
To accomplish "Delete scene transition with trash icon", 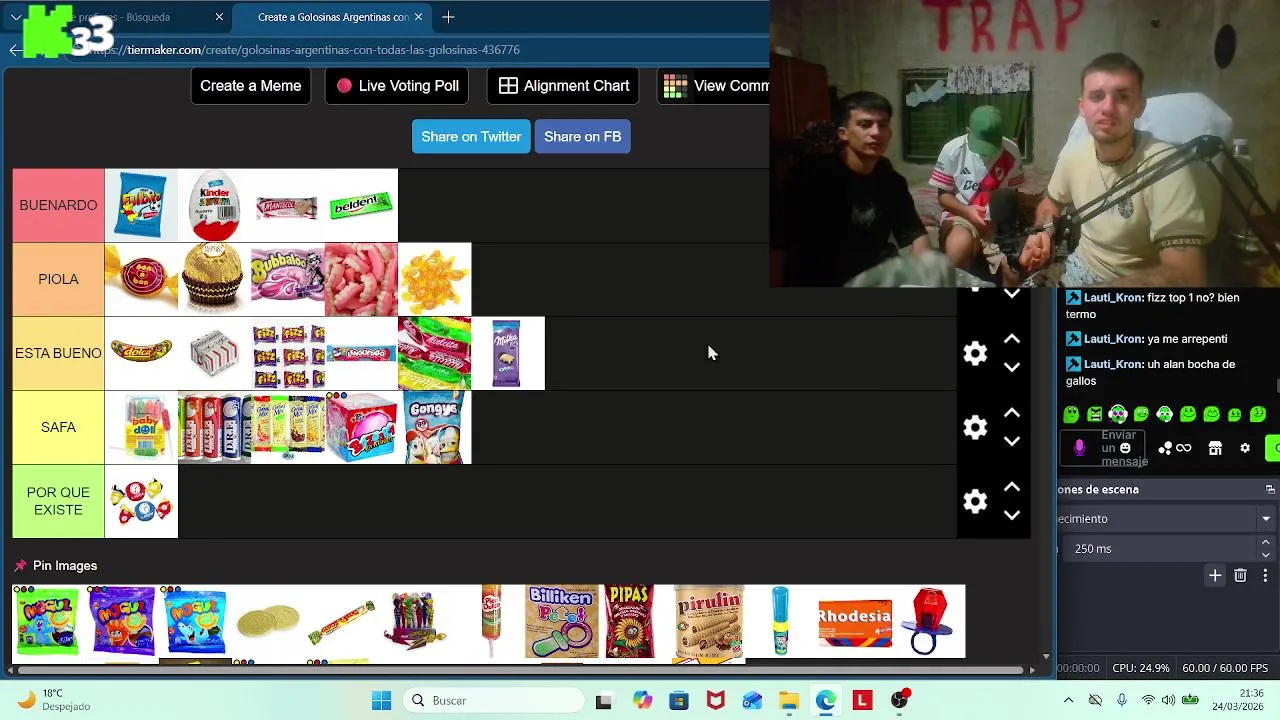I will tap(1240, 576).
